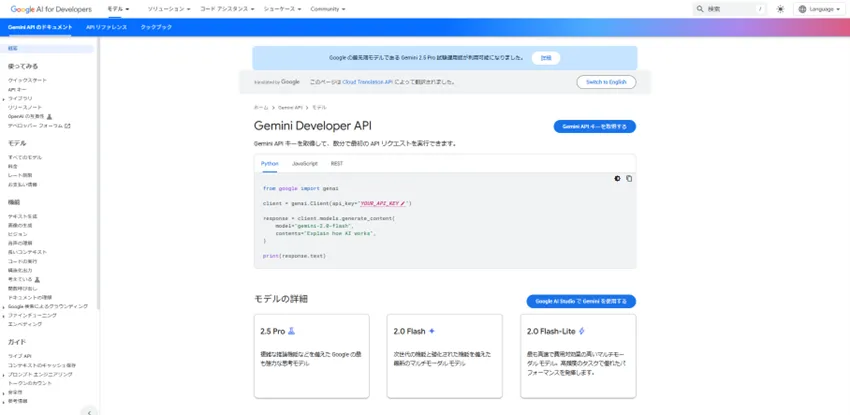850x415 pixels.
Task: Click the details button in Gemini 2.5 Pro banner
Action: (546, 58)
